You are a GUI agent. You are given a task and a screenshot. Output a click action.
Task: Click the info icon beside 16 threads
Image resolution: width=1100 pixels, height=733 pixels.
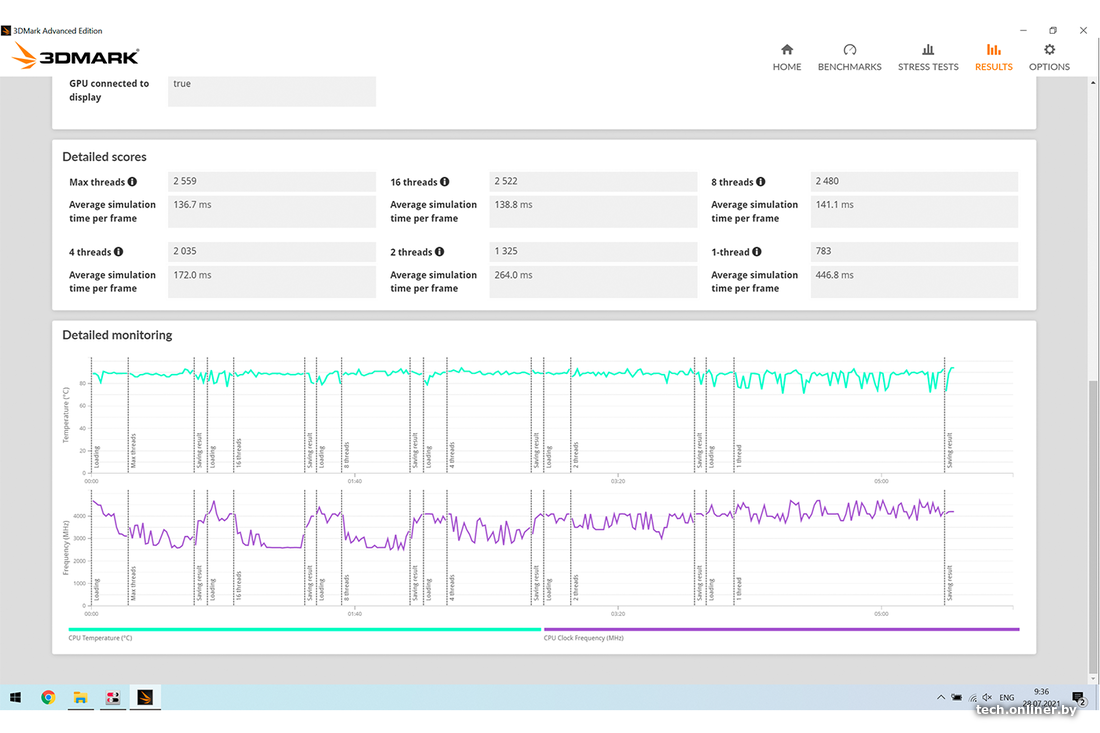click(445, 182)
